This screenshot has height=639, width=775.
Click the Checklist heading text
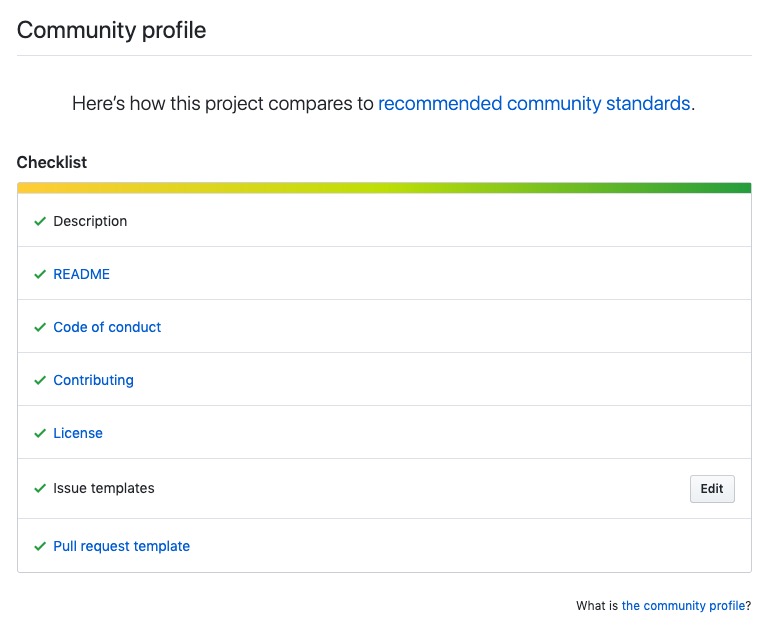pyautogui.click(x=52, y=162)
